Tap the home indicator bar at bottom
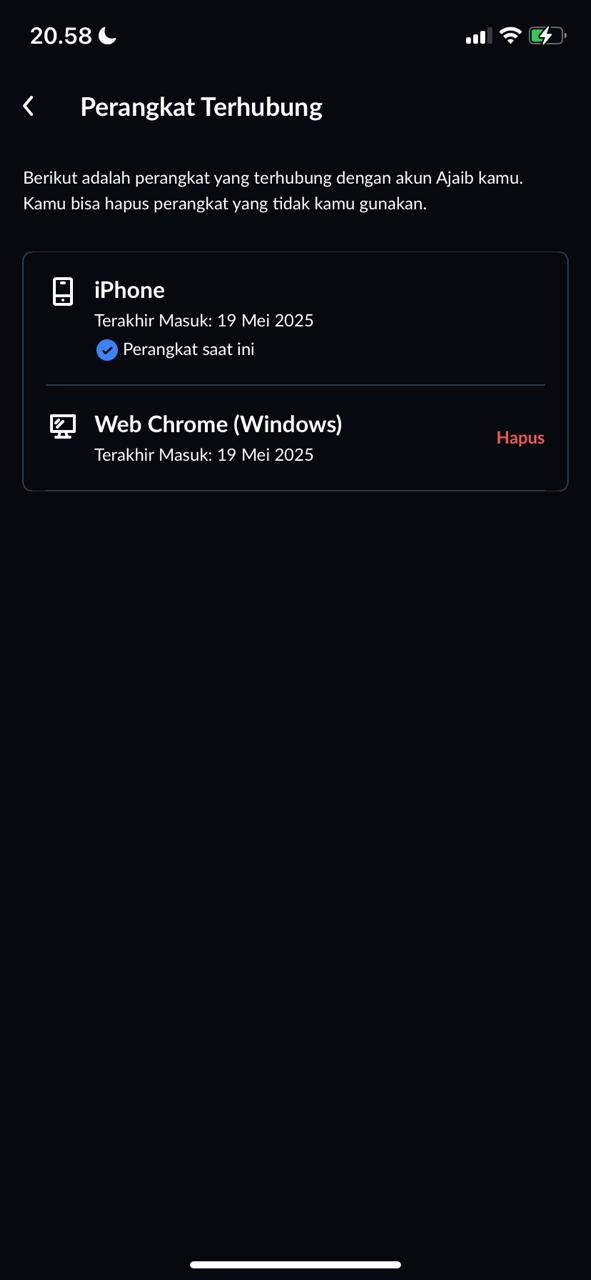This screenshot has width=591, height=1280. 295,1265
